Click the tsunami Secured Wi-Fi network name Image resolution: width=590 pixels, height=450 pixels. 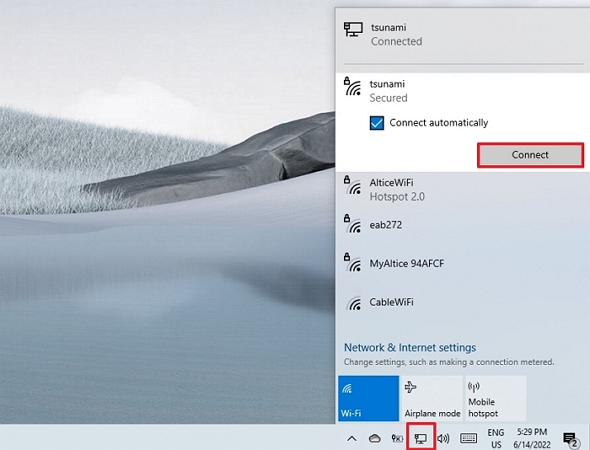point(387,84)
